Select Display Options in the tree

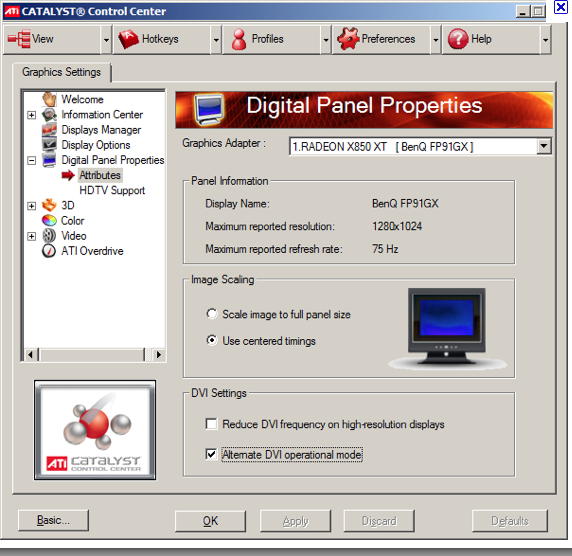pos(96,145)
